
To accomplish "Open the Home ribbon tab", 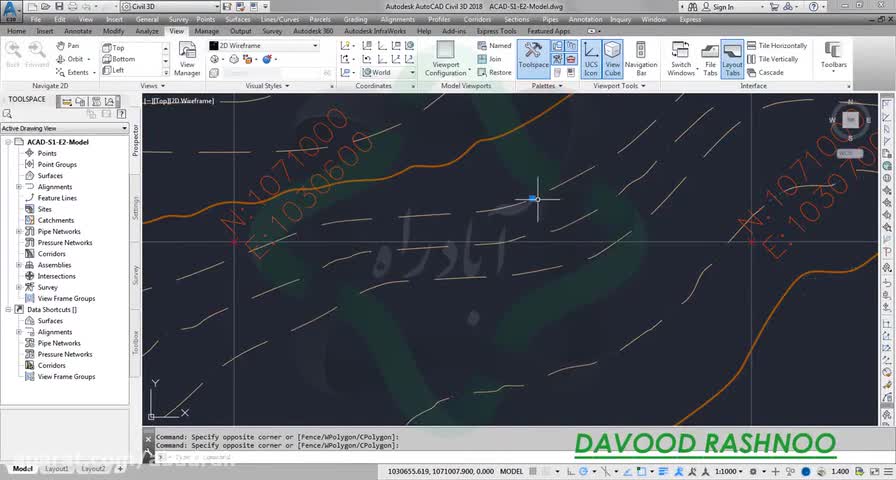I will (16, 31).
